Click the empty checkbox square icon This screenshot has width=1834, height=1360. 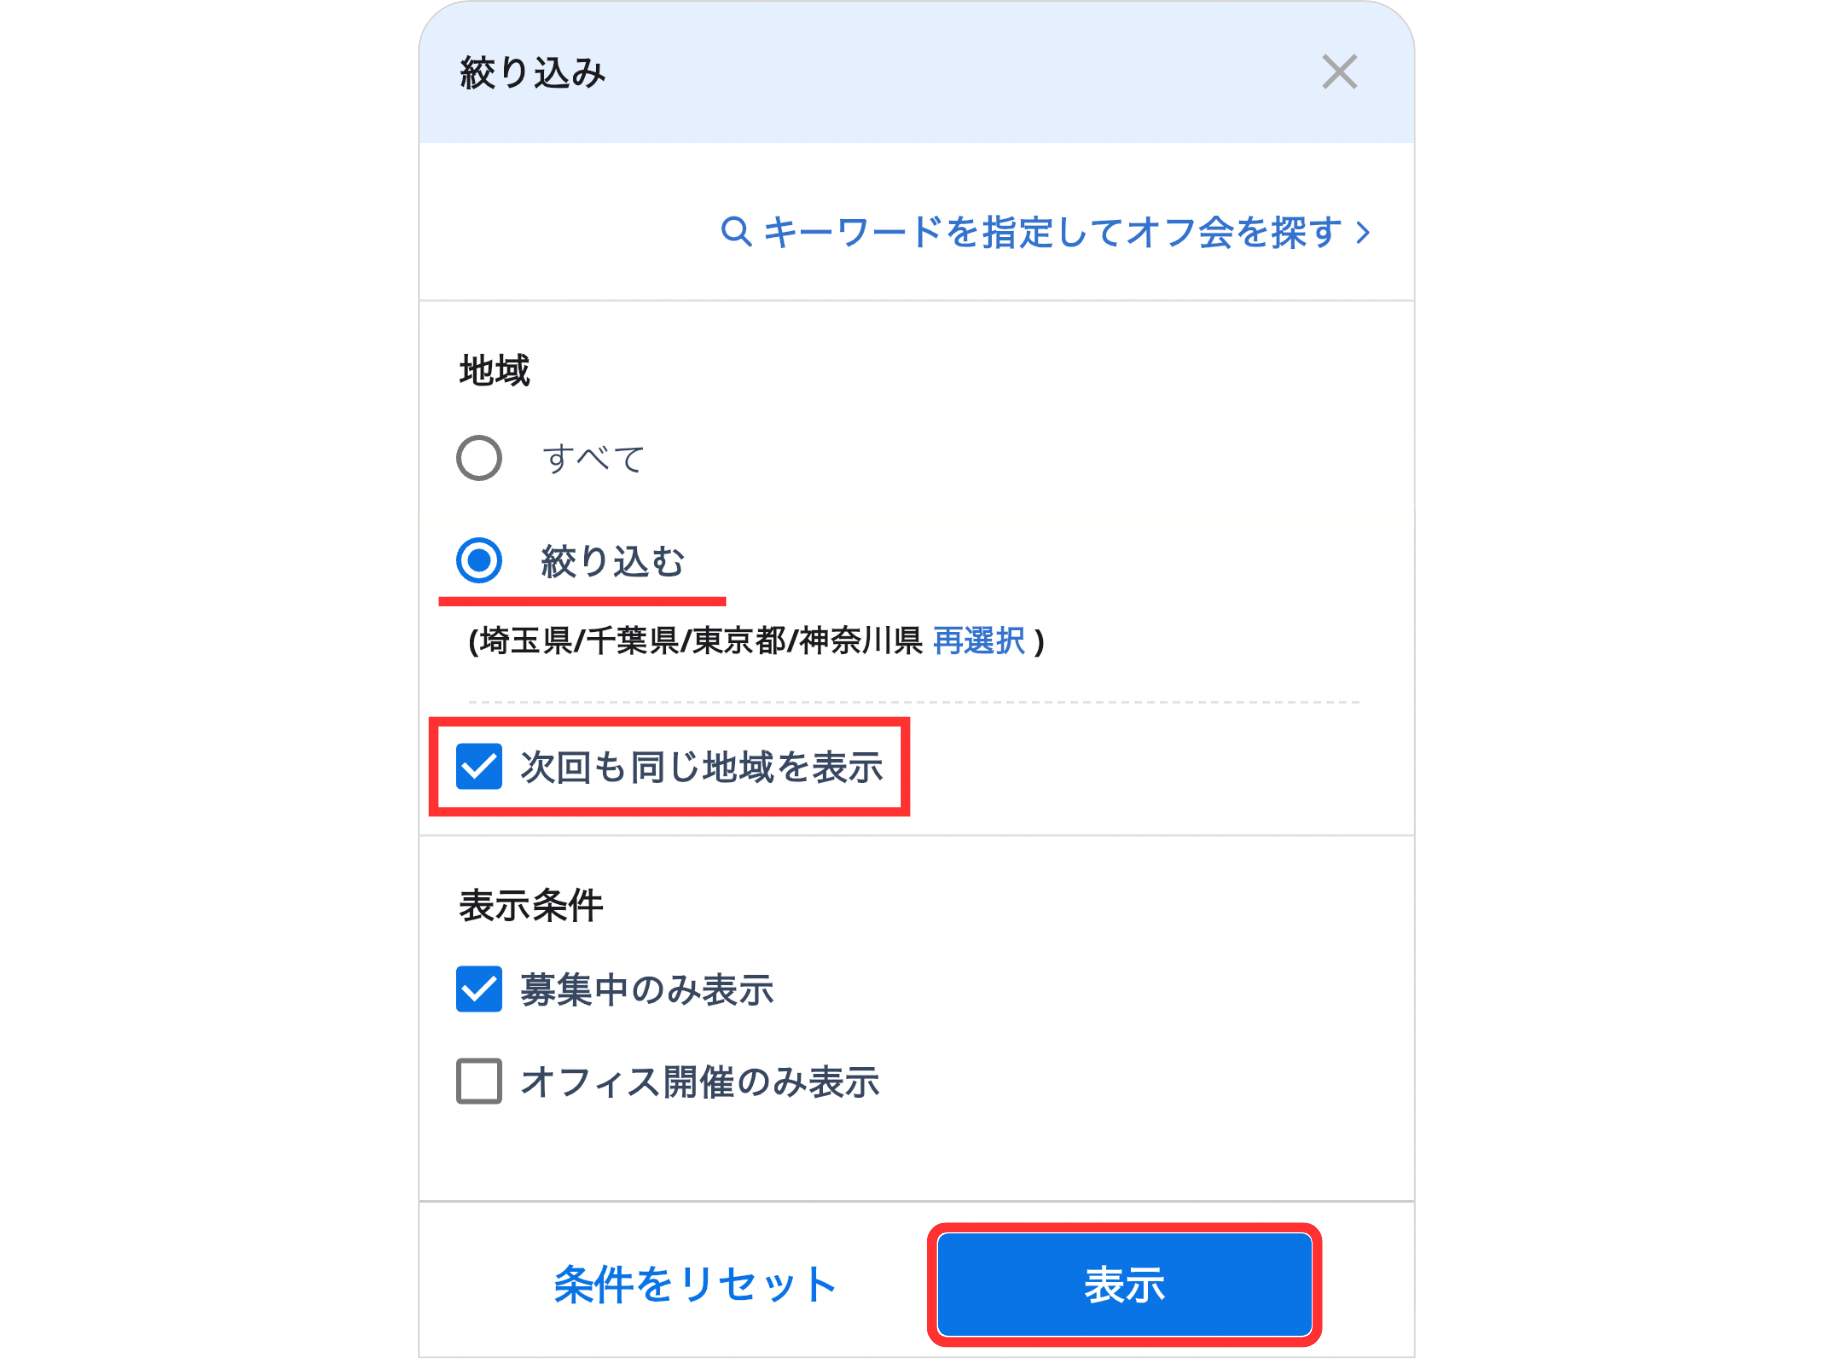[x=479, y=1081]
